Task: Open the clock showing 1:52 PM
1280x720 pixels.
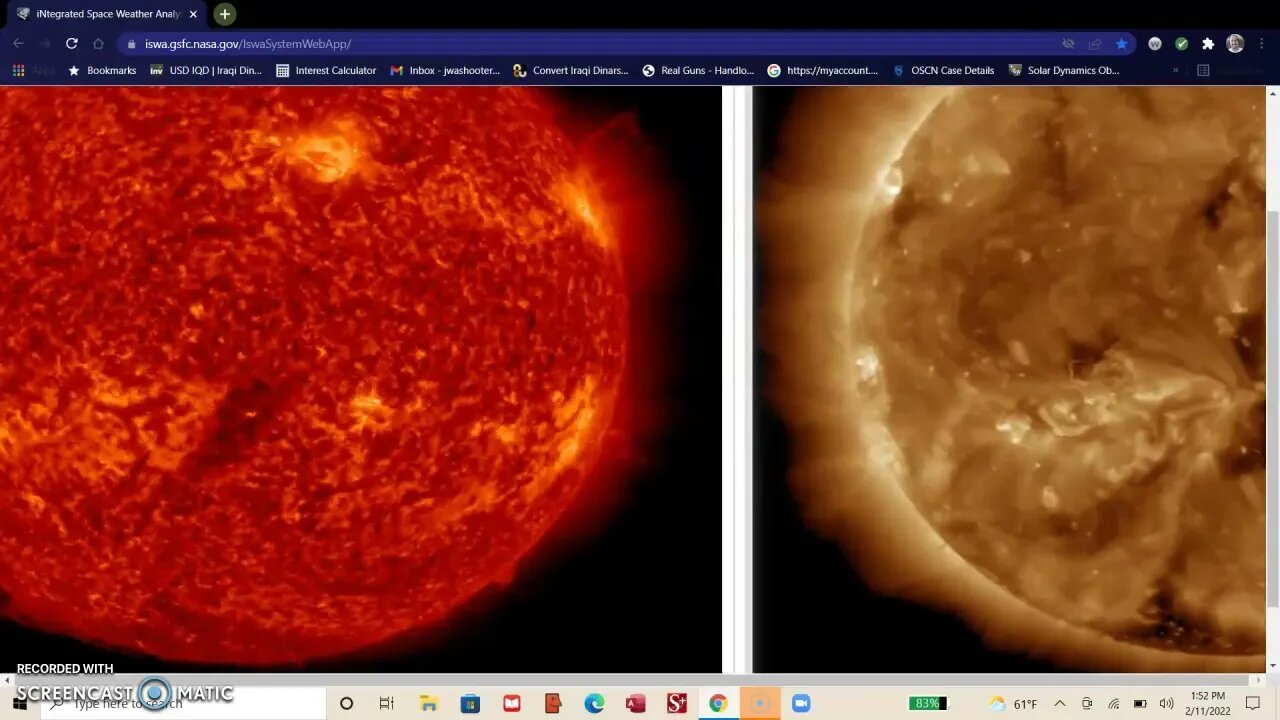Action: [1208, 704]
